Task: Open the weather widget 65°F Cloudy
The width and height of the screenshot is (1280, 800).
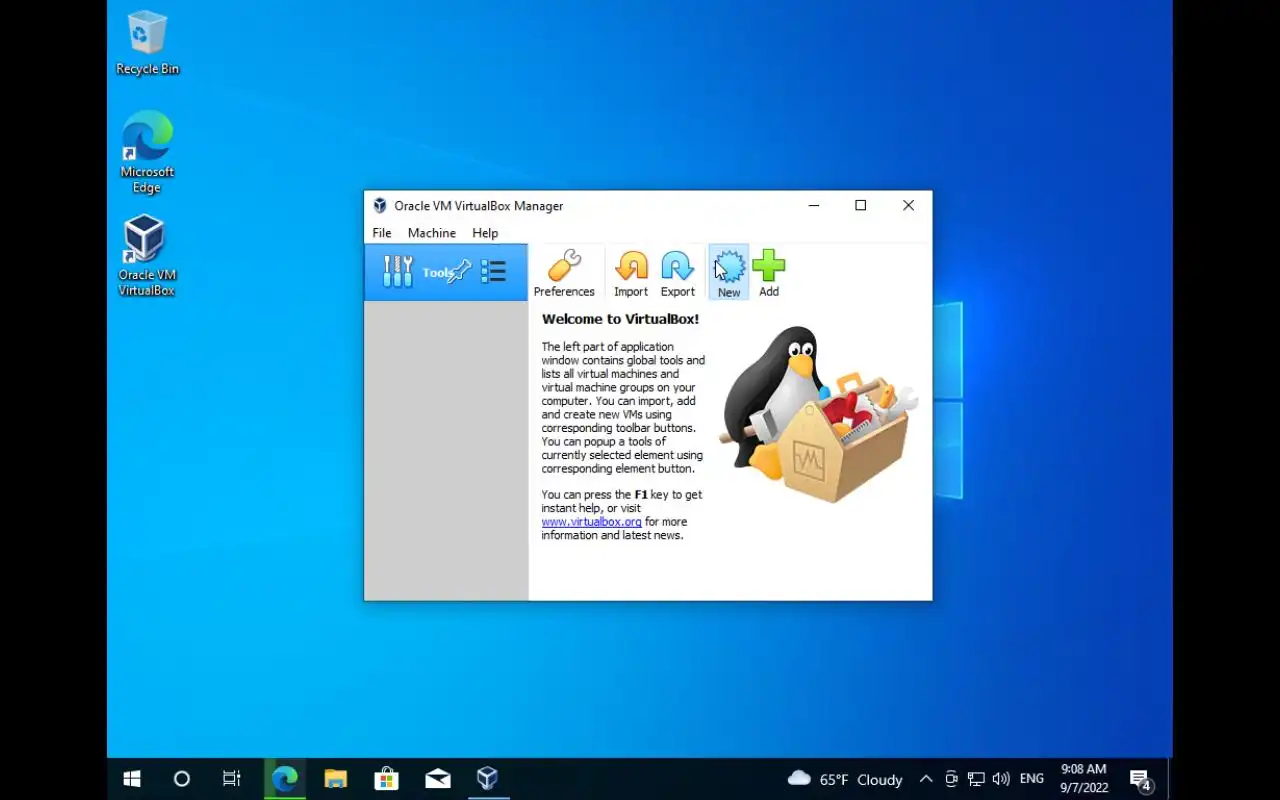Action: pos(845,779)
